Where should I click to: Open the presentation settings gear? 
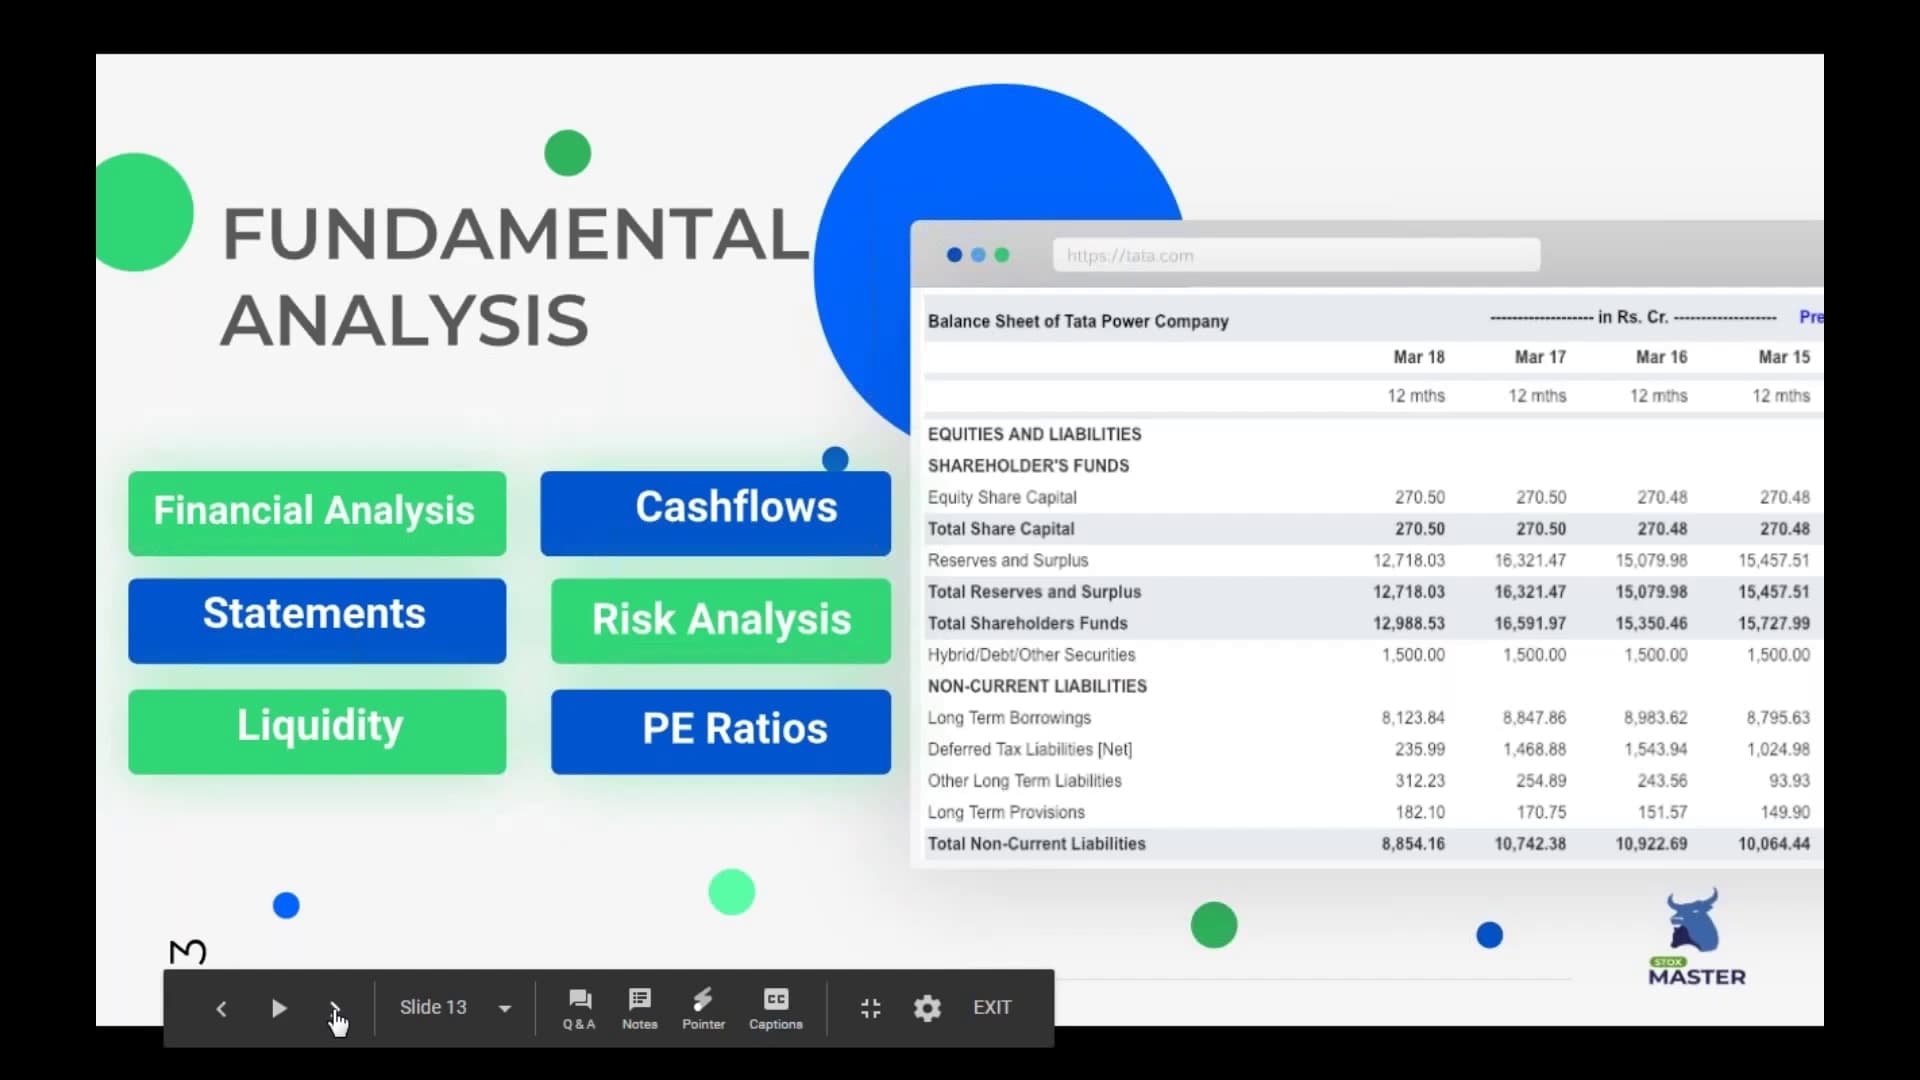pyautogui.click(x=927, y=1008)
